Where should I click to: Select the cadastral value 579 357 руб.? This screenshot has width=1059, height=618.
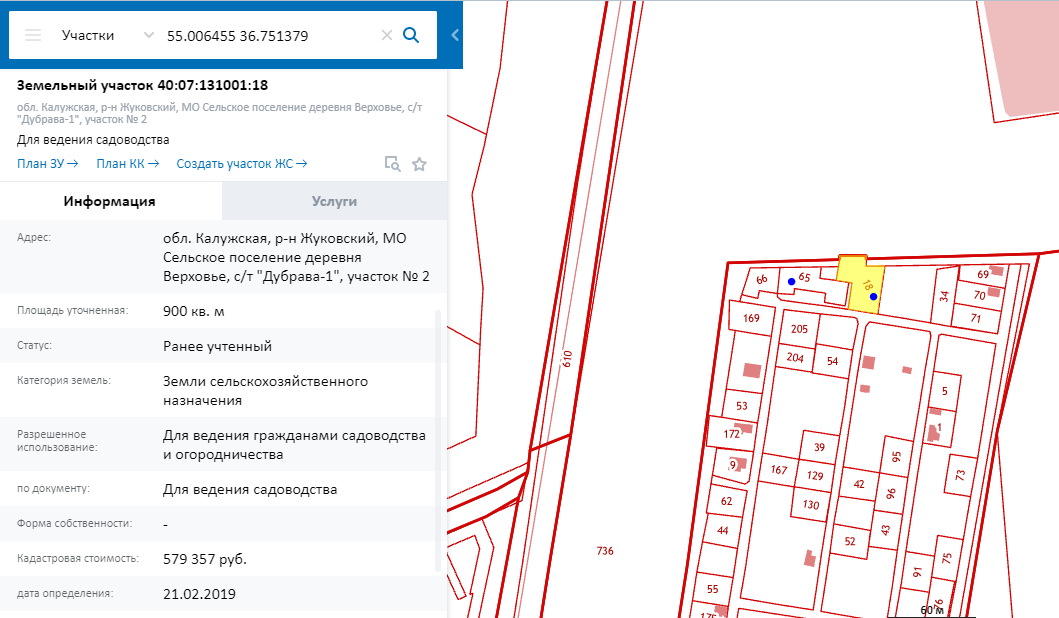coord(205,559)
